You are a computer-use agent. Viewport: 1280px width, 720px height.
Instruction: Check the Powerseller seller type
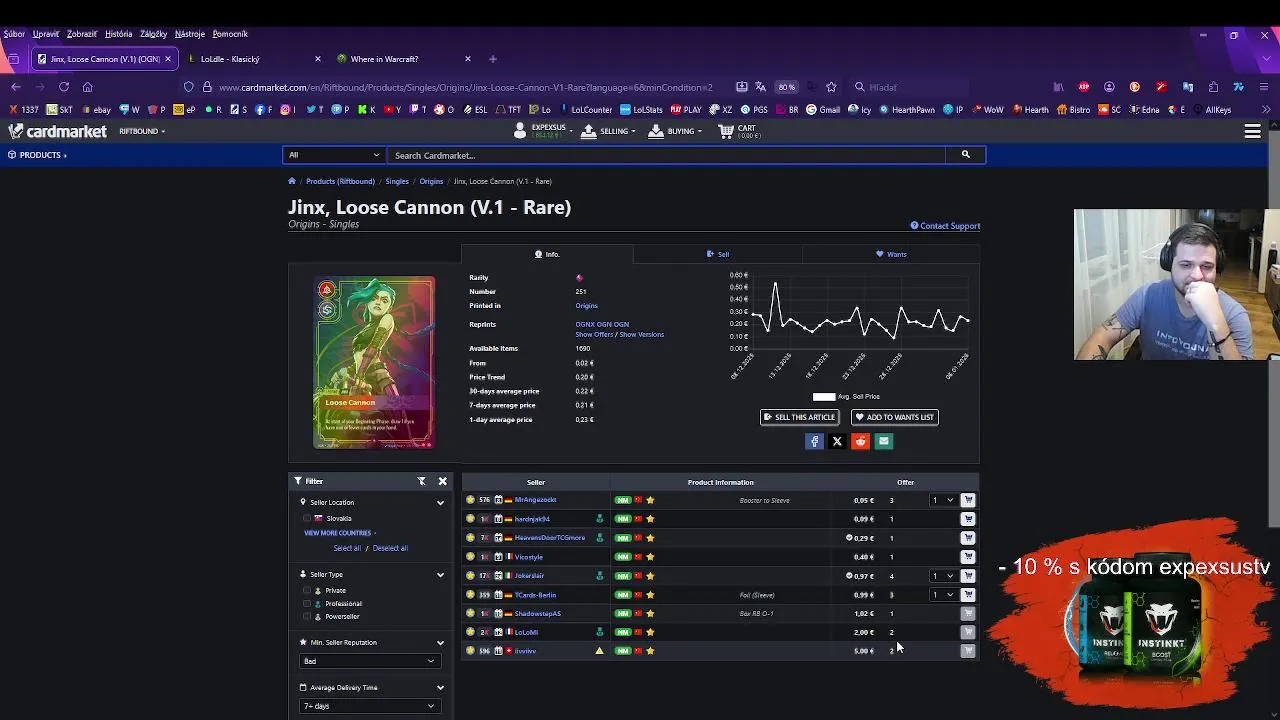pyautogui.click(x=307, y=616)
